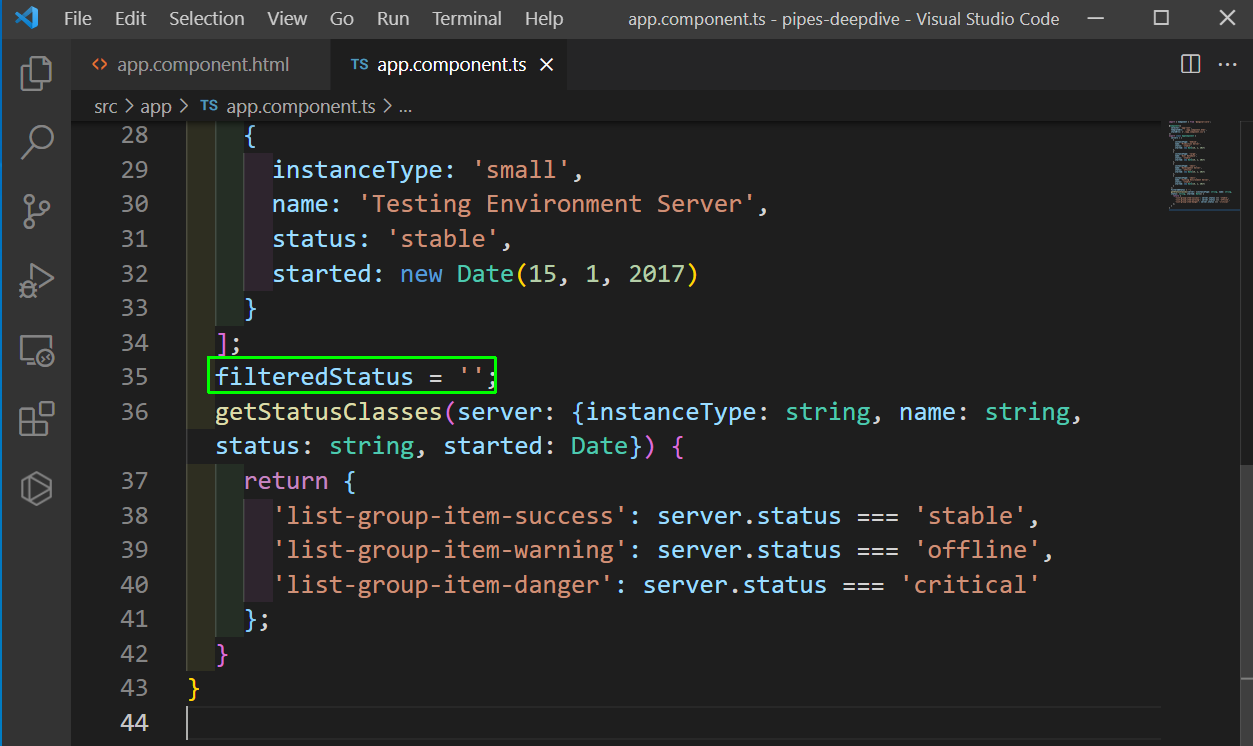
Task: Click the vertical scrollbar thumb
Action: click(x=1246, y=606)
